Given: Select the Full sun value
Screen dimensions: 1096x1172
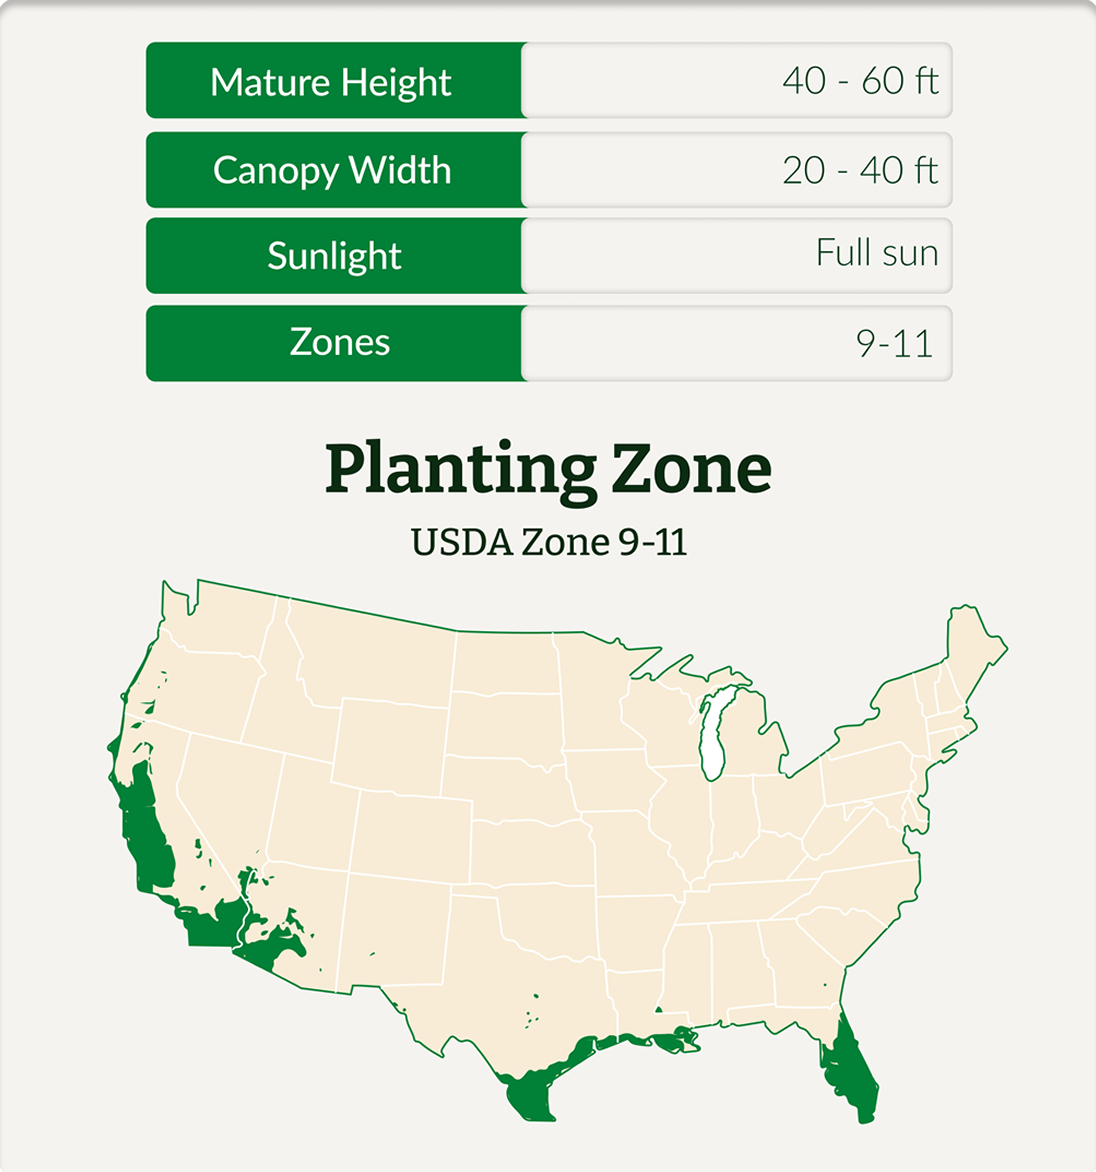Looking at the screenshot, I should 877,253.
